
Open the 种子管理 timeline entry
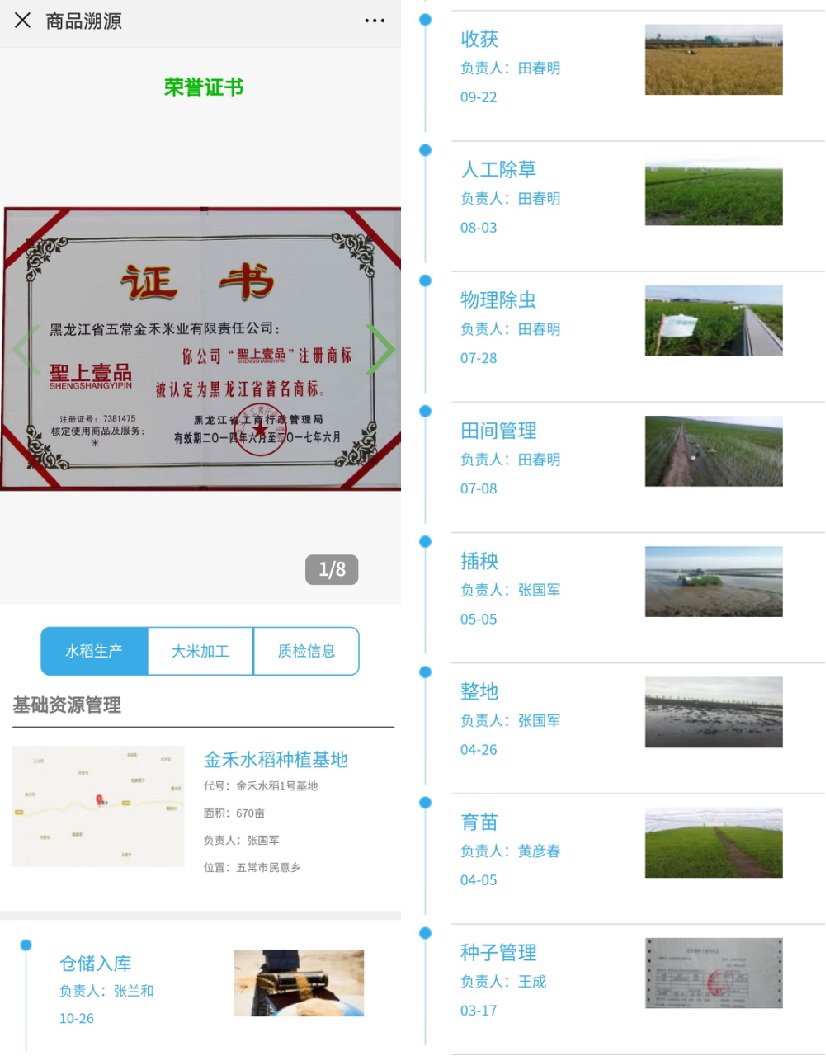pos(498,953)
